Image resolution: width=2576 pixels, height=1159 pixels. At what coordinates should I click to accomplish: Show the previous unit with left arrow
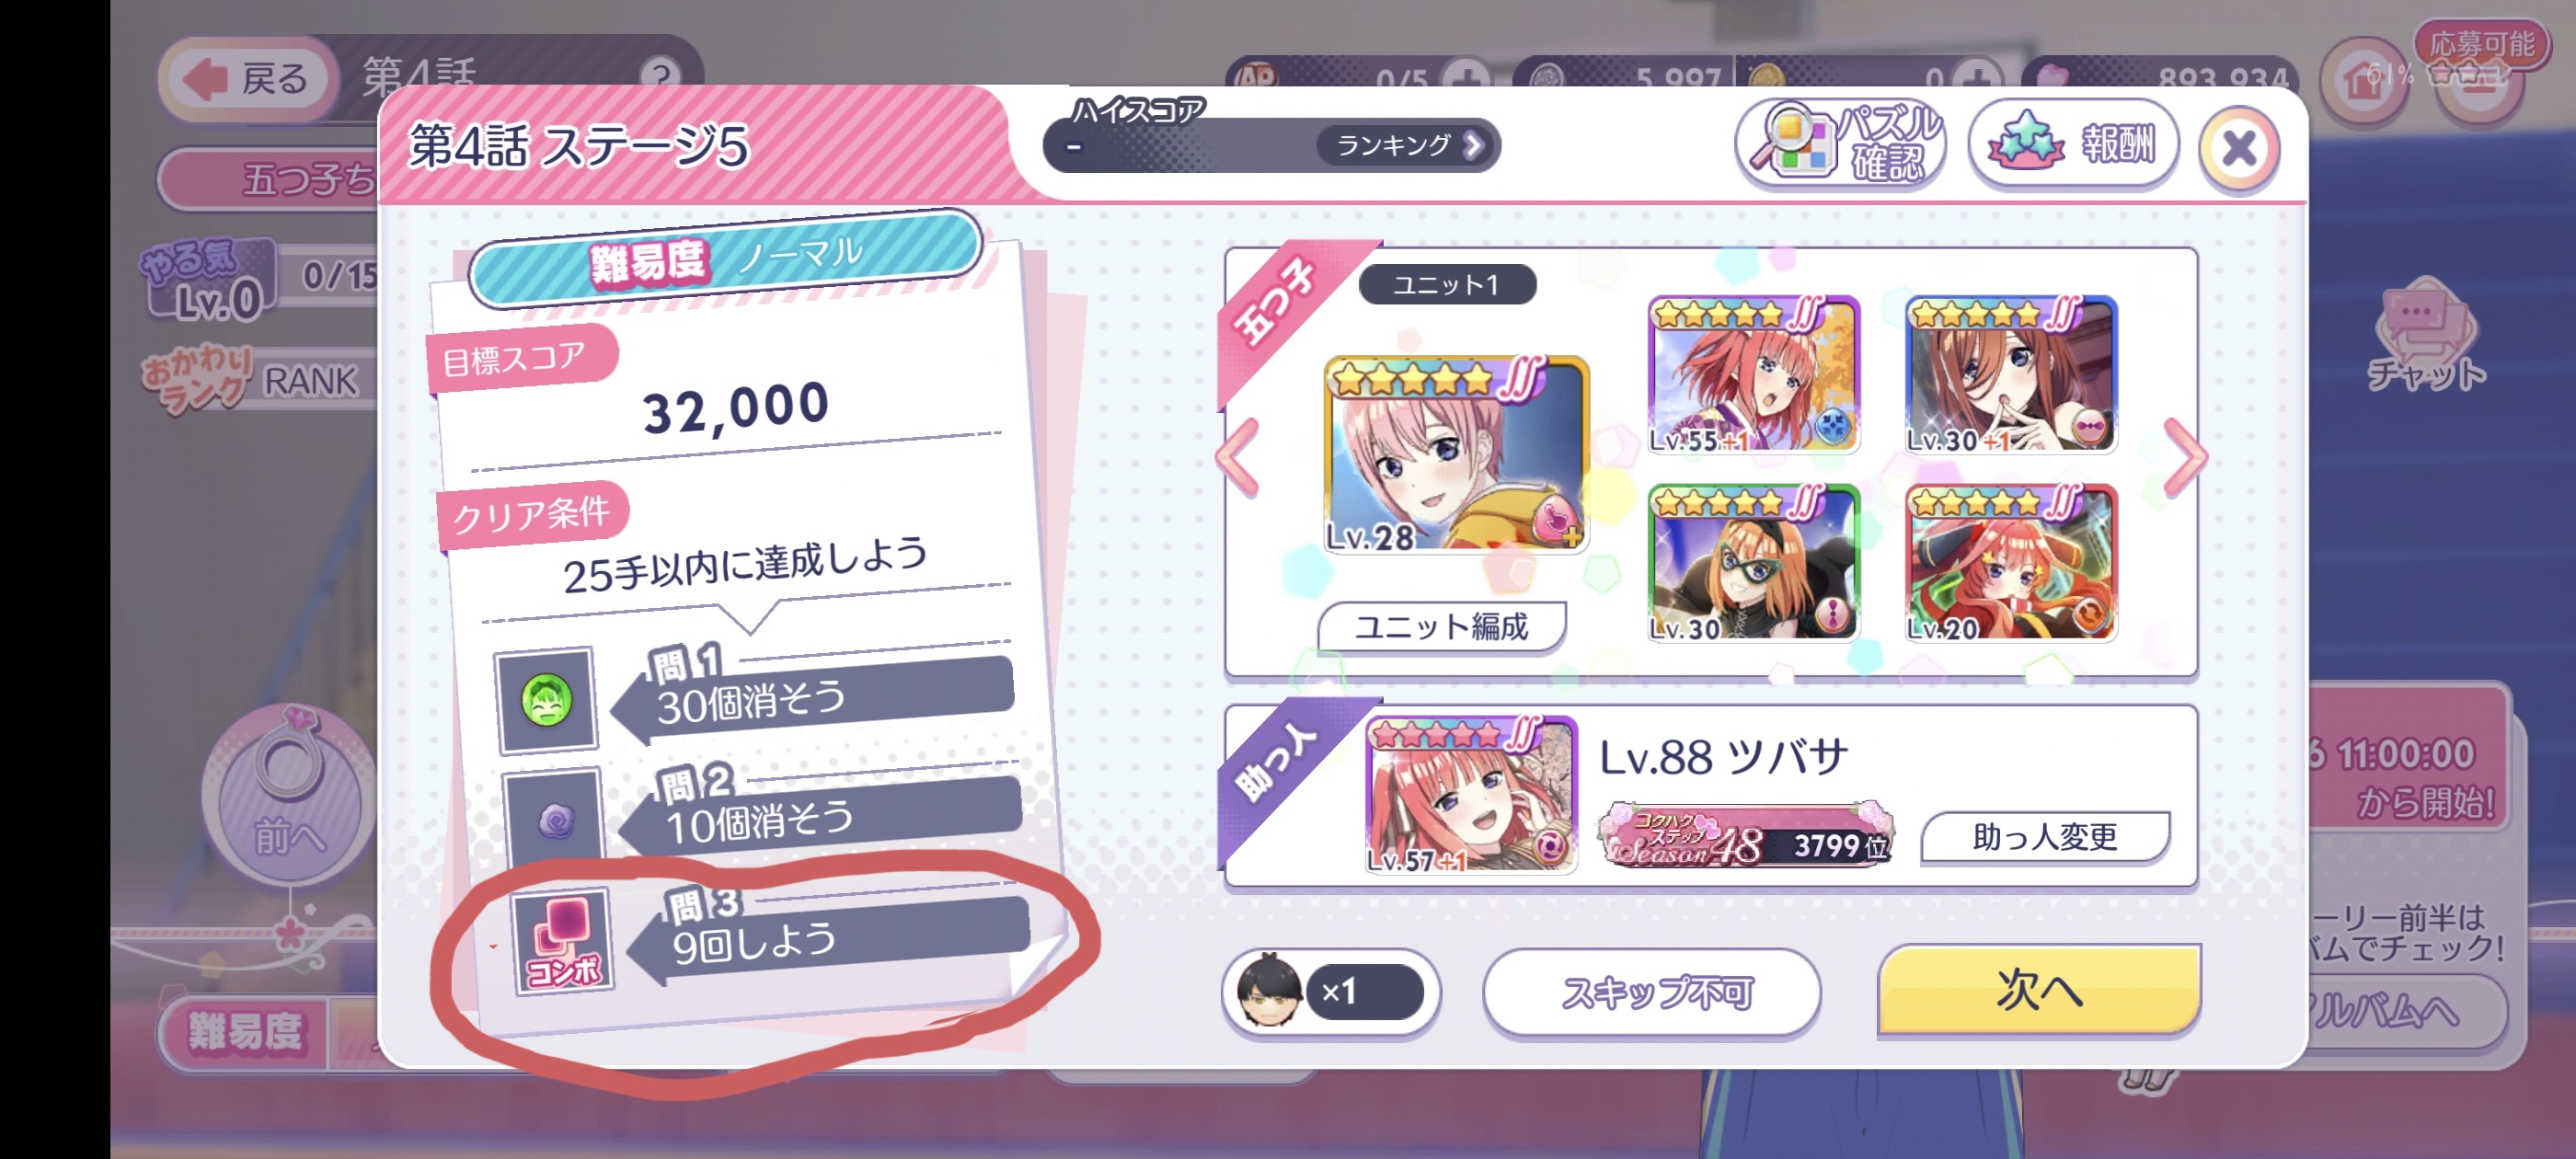click(1238, 457)
